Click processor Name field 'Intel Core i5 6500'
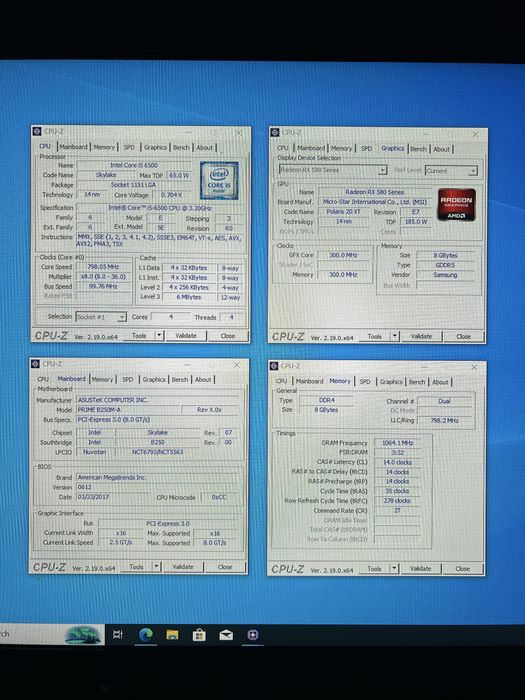This screenshot has width=525, height=700. tap(134, 165)
